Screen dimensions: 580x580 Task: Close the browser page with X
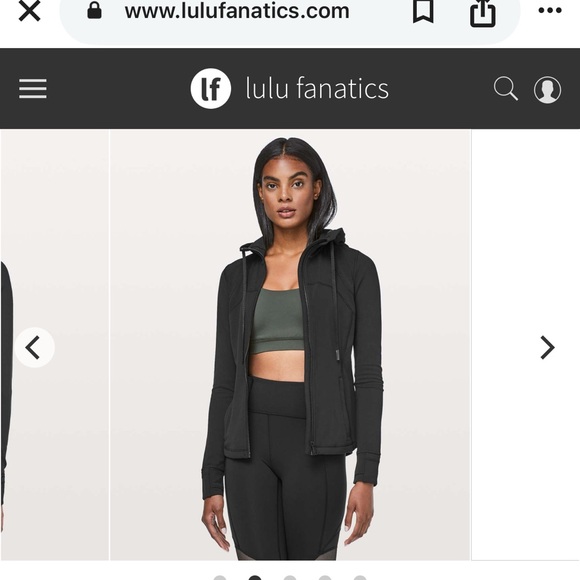29,11
